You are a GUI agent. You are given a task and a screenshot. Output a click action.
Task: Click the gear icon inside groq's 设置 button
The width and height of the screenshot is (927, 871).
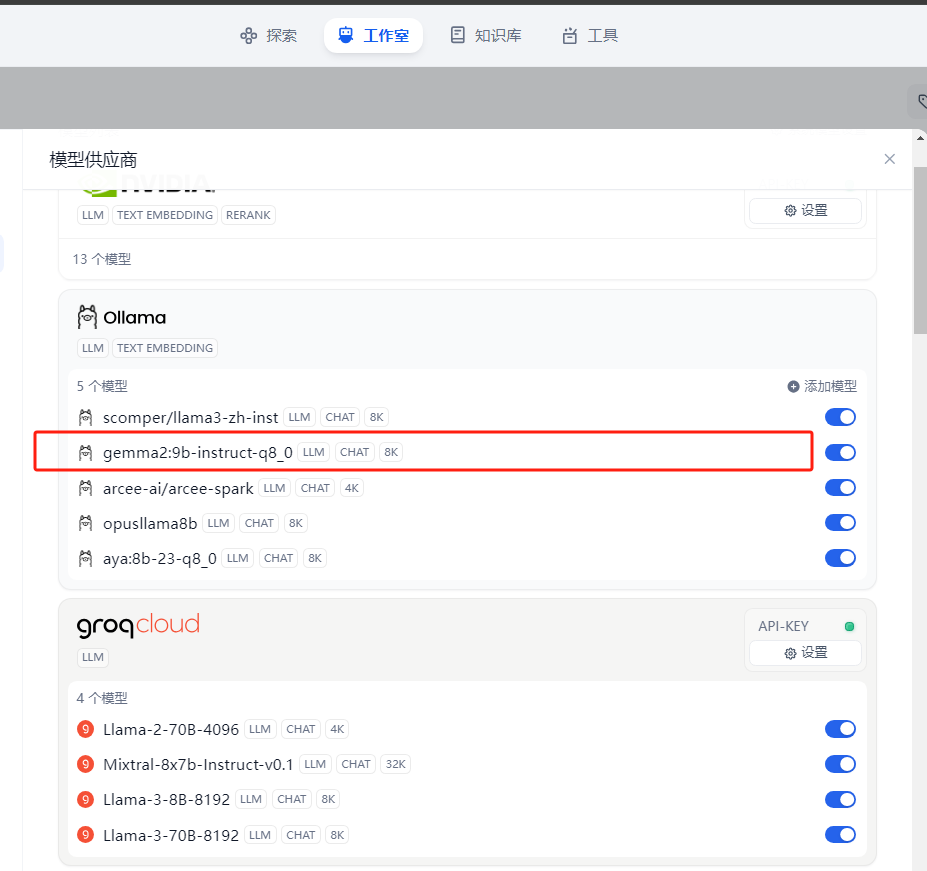click(790, 652)
